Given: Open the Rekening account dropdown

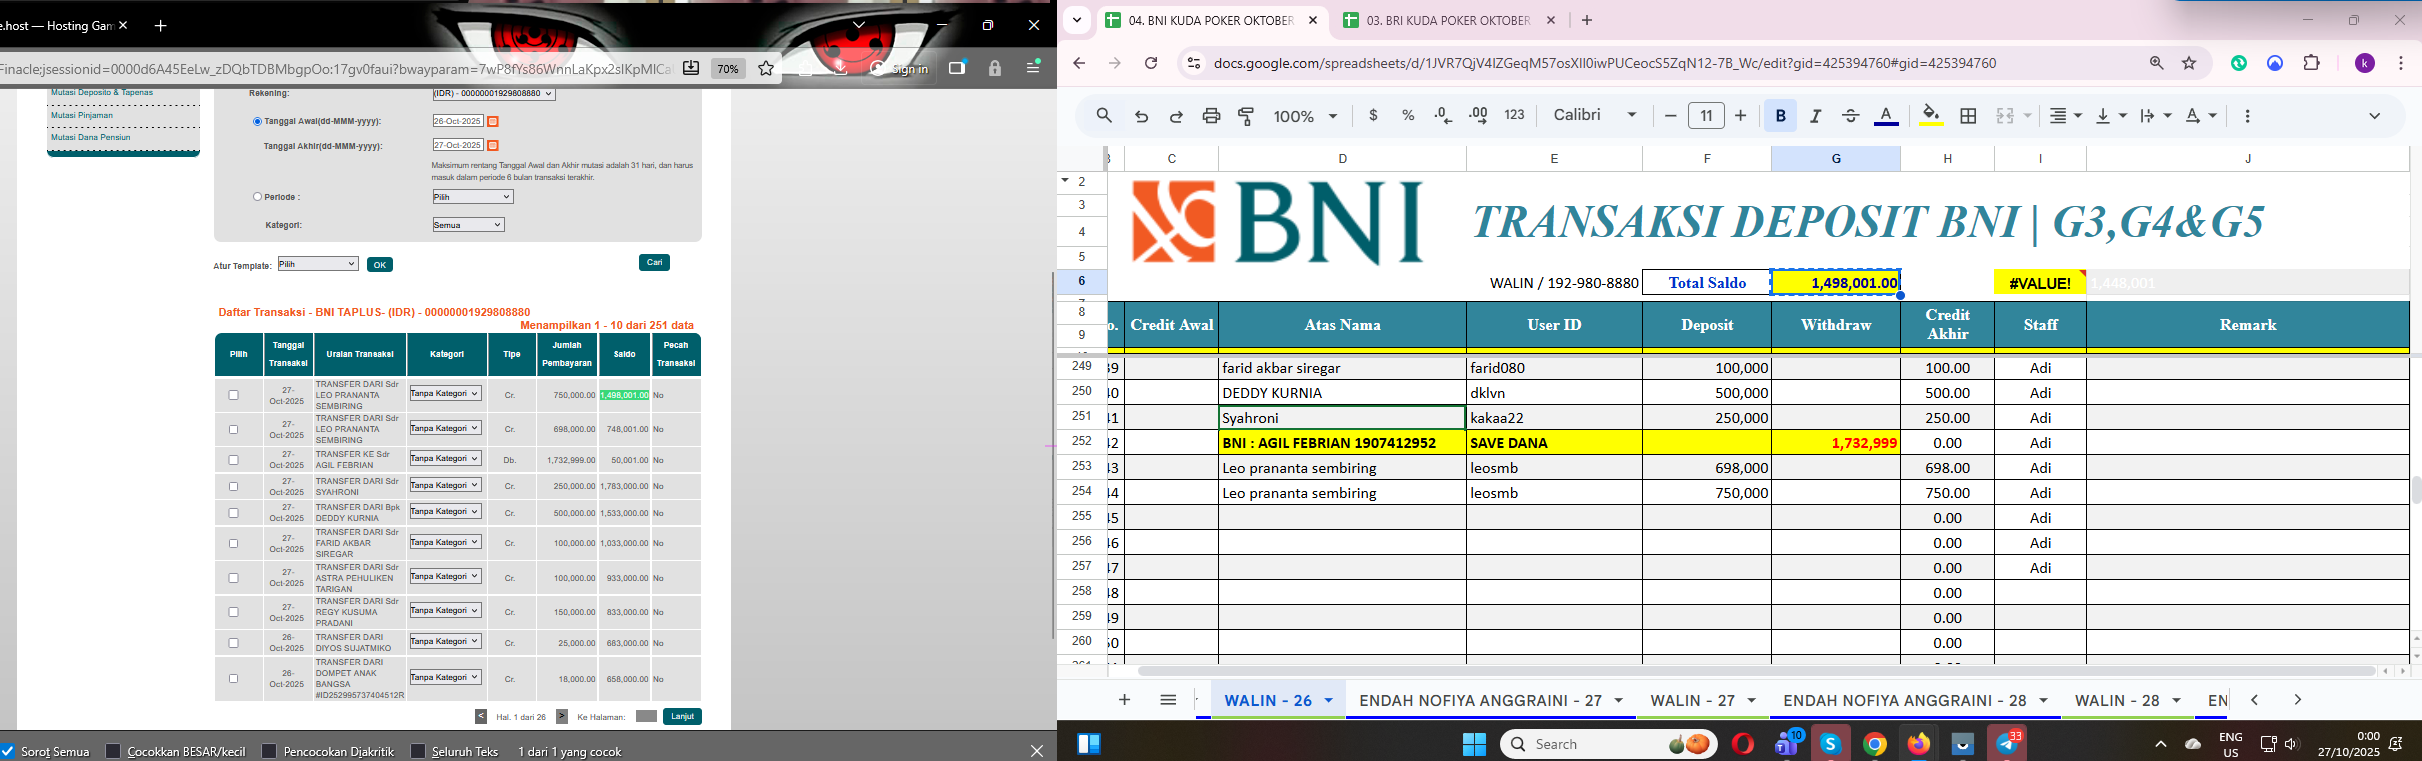Looking at the screenshot, I should [493, 93].
